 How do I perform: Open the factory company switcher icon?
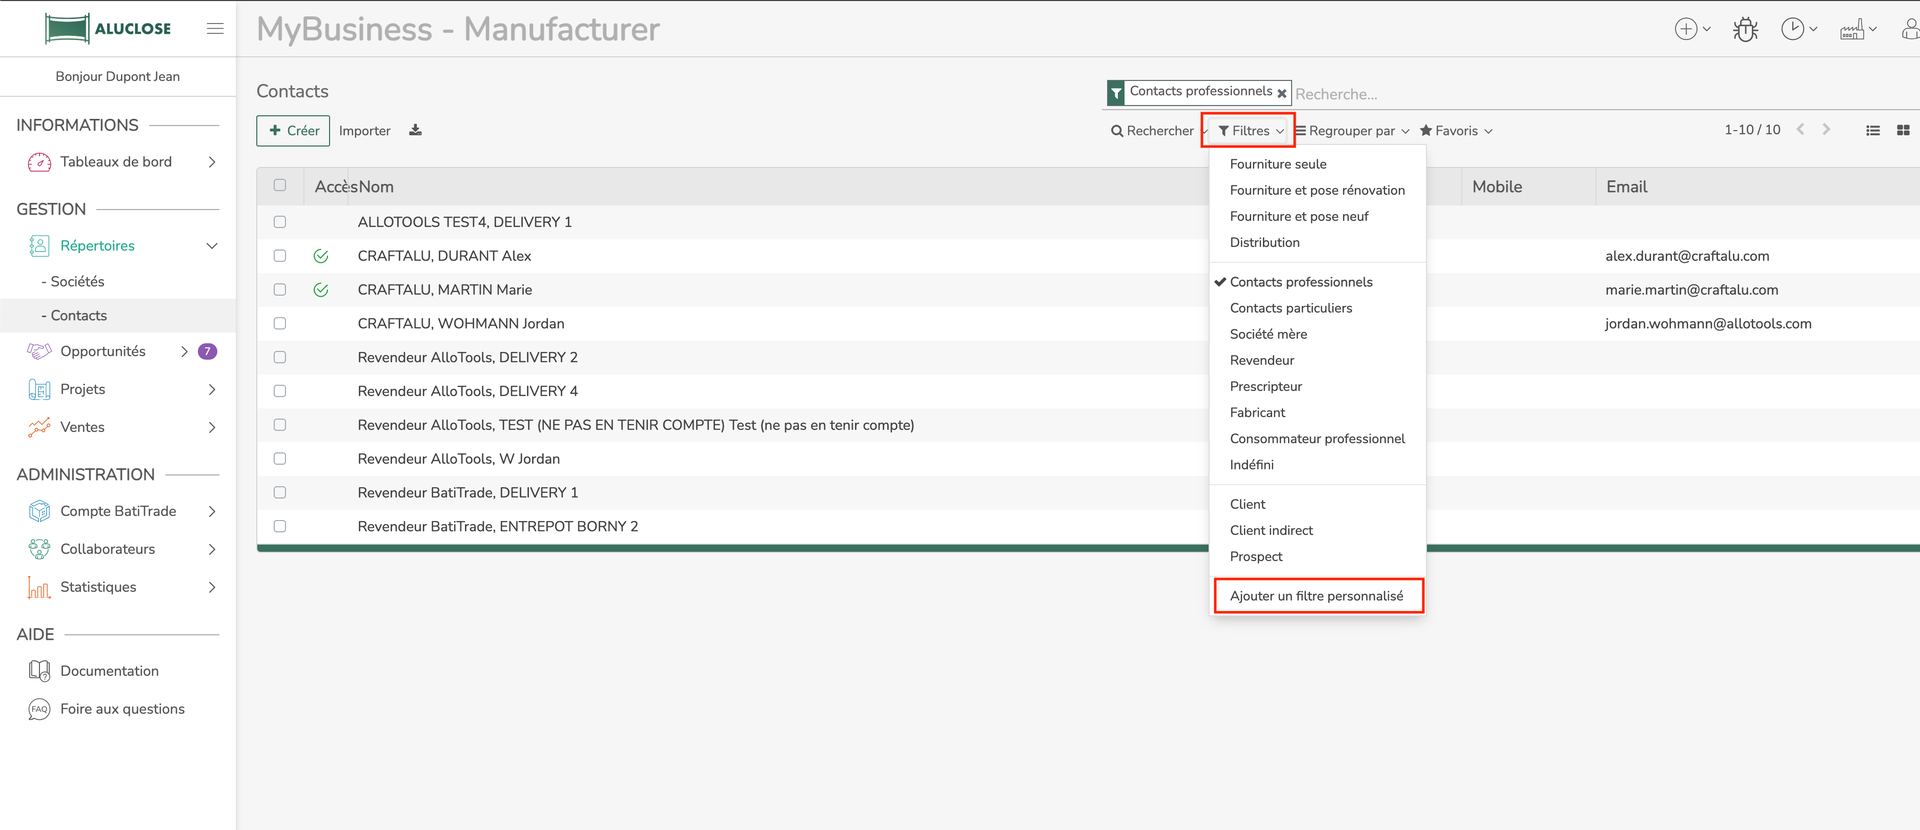(x=1852, y=30)
